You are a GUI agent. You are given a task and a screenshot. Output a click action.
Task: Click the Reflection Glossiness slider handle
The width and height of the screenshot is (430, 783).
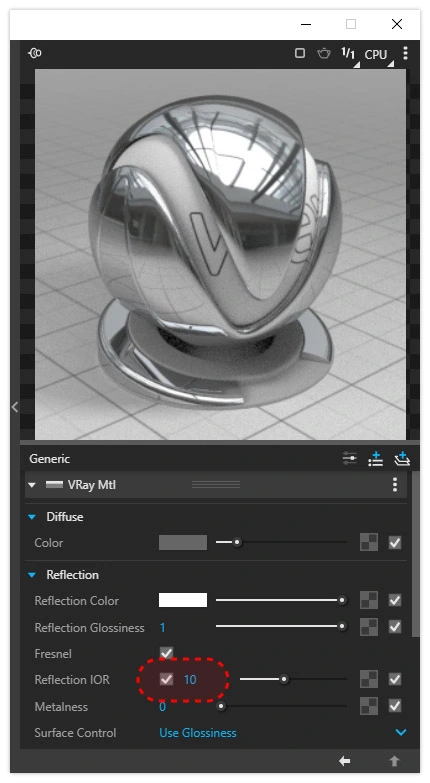[342, 626]
